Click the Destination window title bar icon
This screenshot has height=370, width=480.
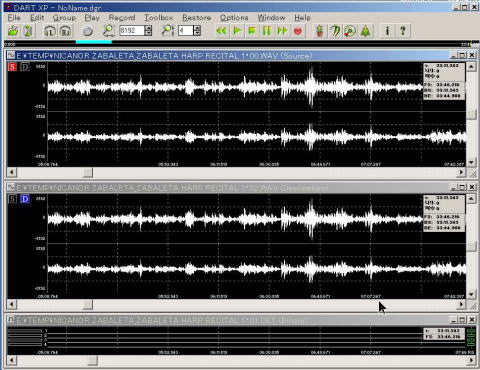coord(11,187)
